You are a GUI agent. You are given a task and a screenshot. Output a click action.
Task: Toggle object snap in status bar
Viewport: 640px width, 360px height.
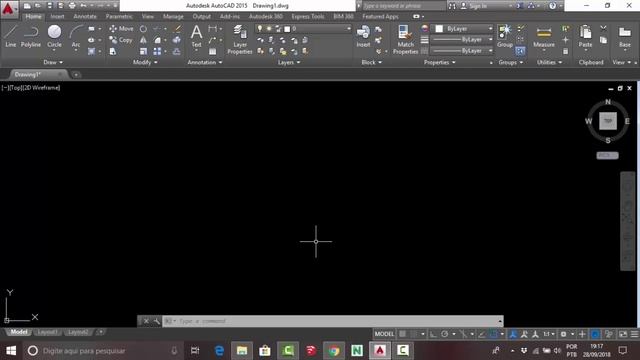click(493, 334)
